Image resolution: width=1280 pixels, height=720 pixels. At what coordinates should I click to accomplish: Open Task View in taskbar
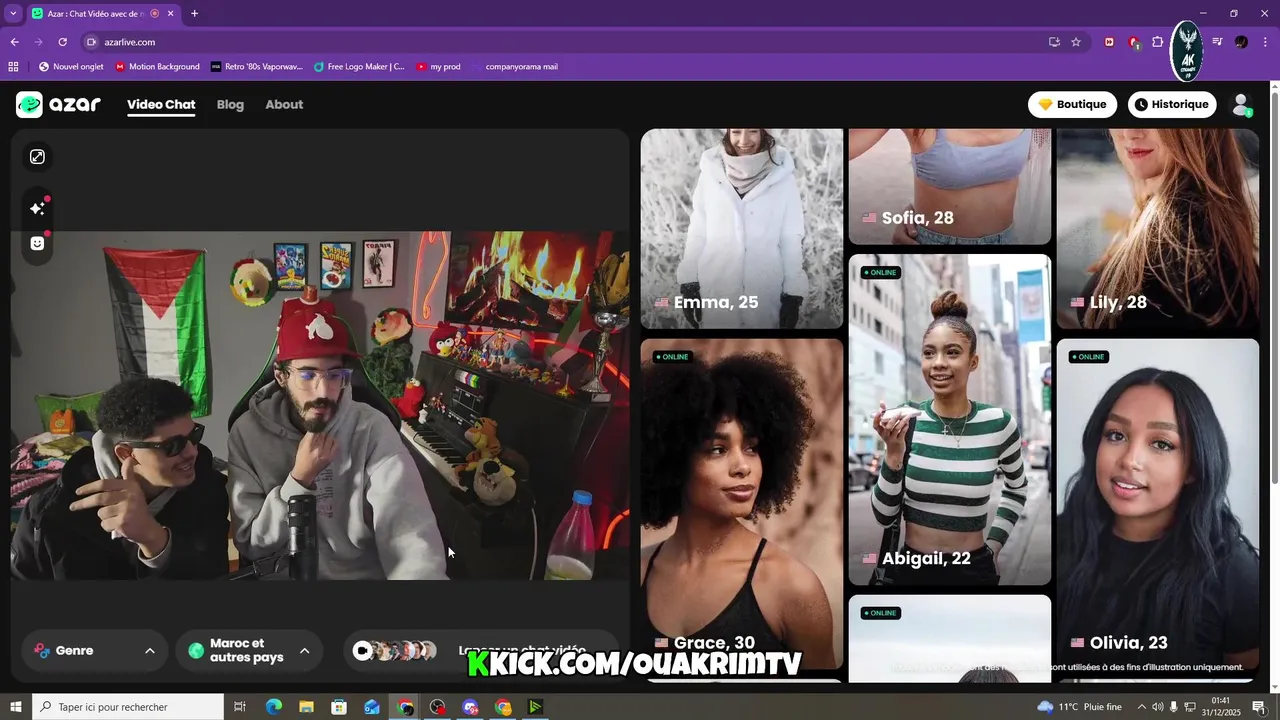point(240,707)
